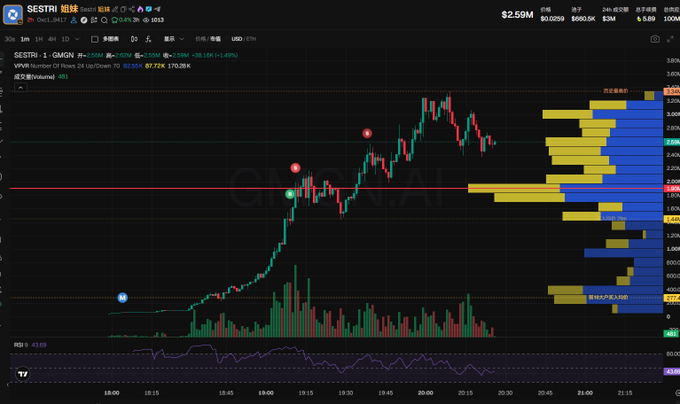Switch chart to 市值 market cap mode
Viewport: 680px width, 404px height.
216,39
